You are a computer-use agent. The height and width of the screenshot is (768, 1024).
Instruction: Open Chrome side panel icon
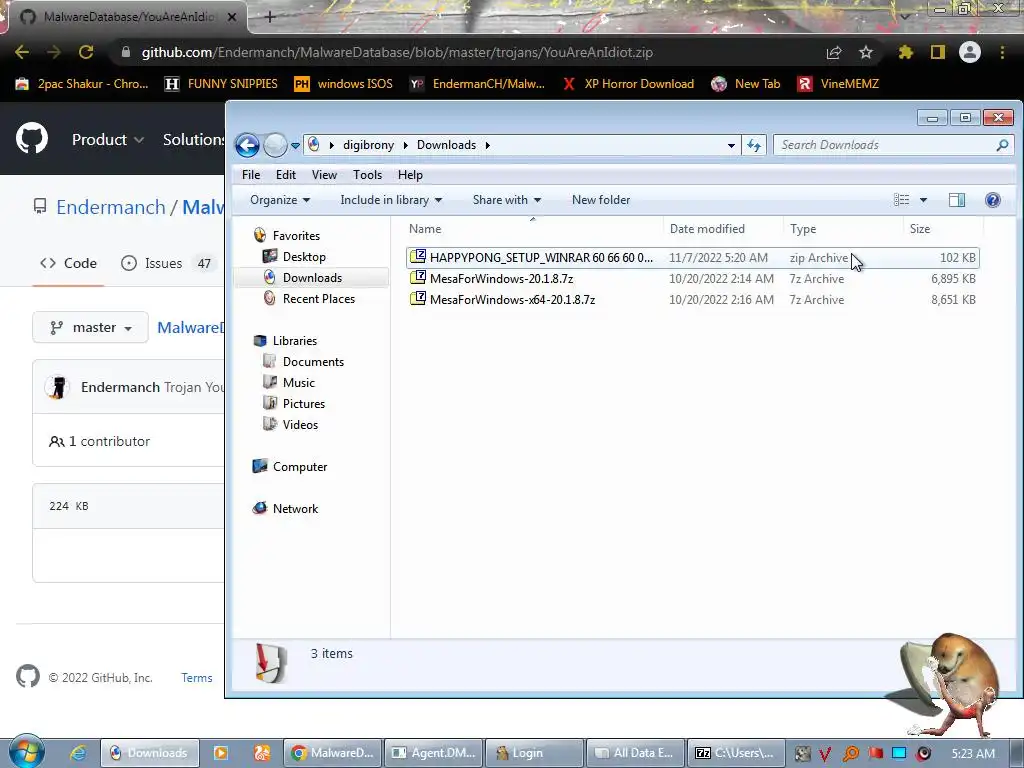pyautogui.click(x=938, y=52)
